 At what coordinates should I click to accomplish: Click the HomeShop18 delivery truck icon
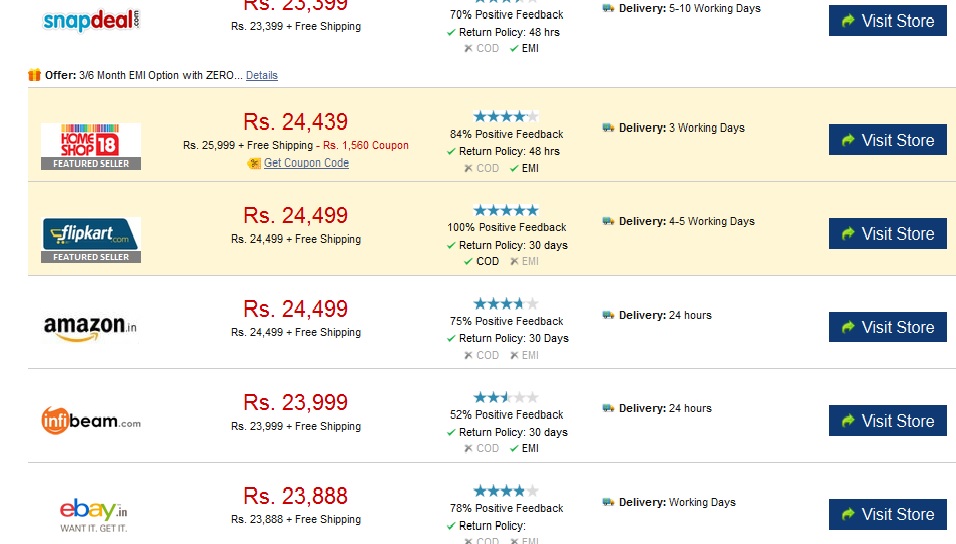click(x=608, y=127)
